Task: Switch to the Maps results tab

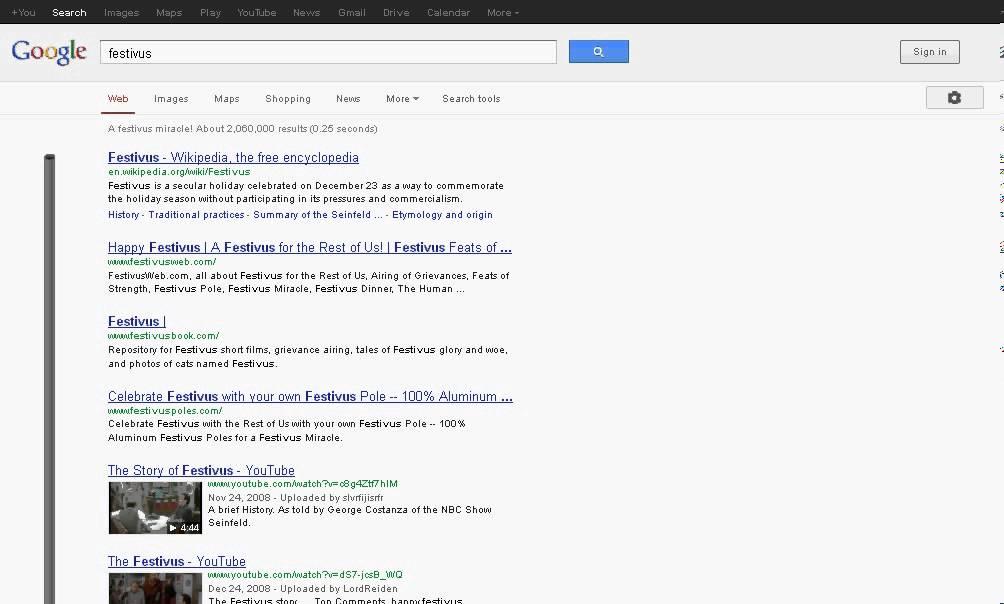Action: coord(227,99)
